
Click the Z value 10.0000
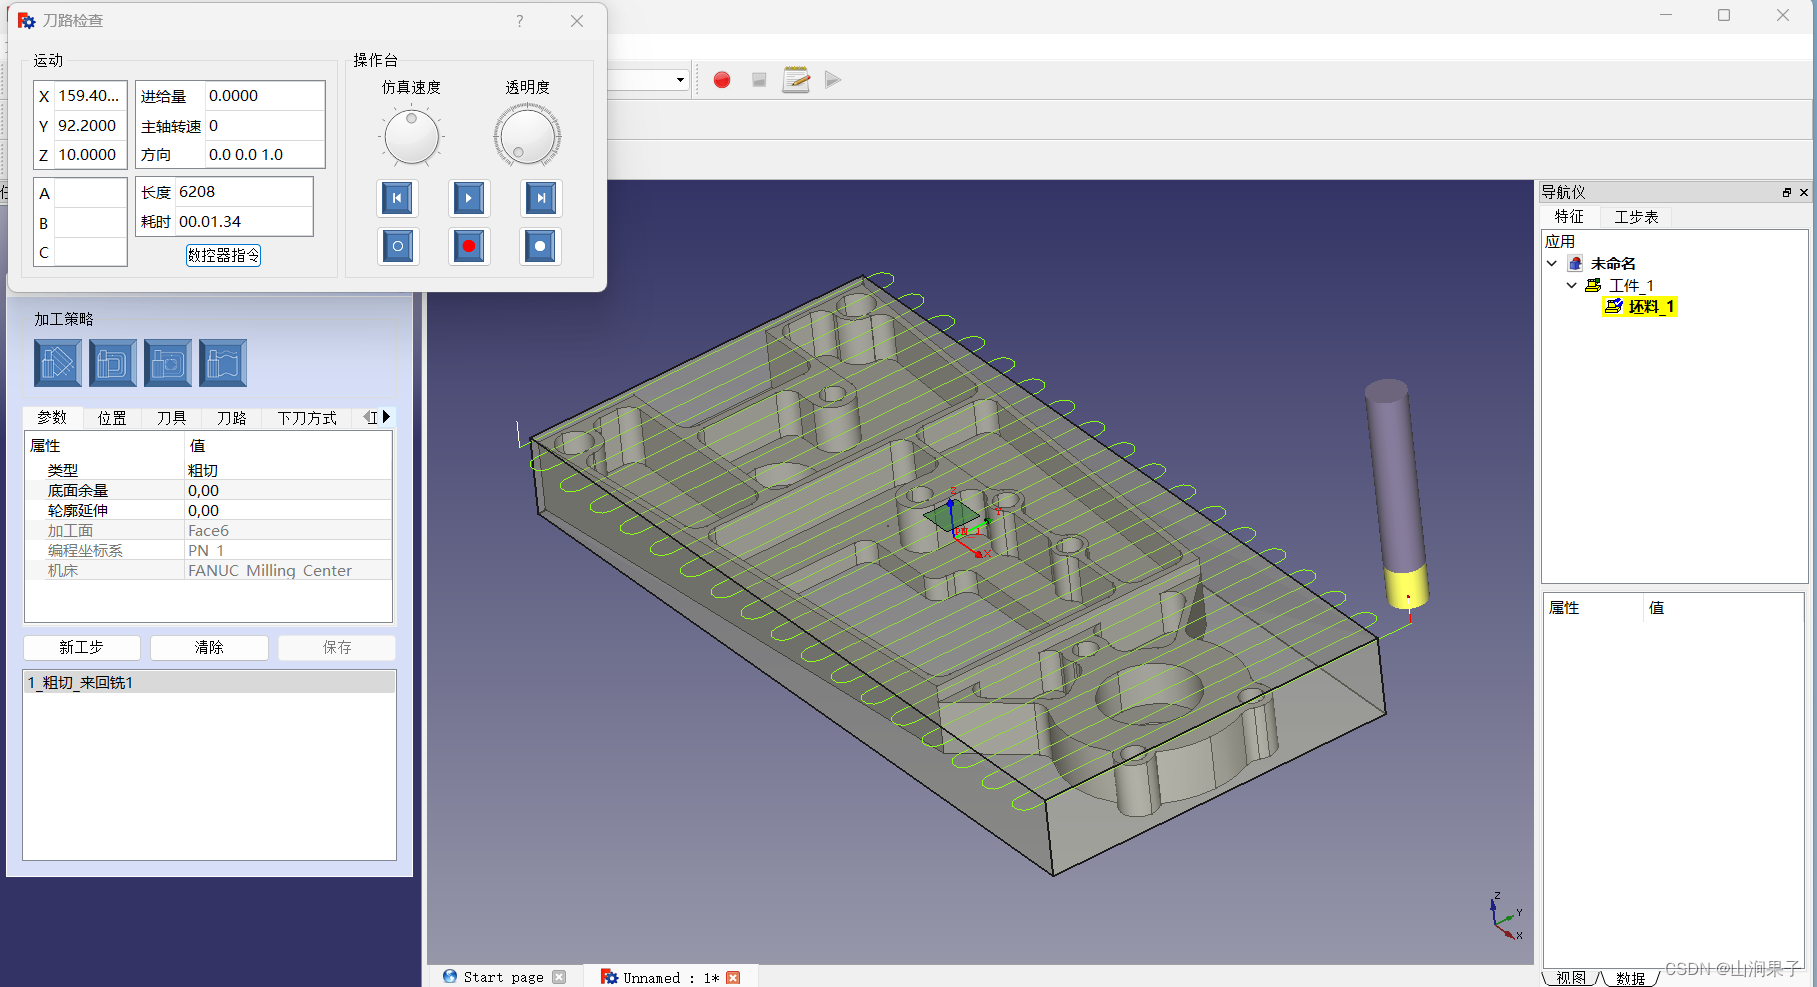tap(89, 155)
